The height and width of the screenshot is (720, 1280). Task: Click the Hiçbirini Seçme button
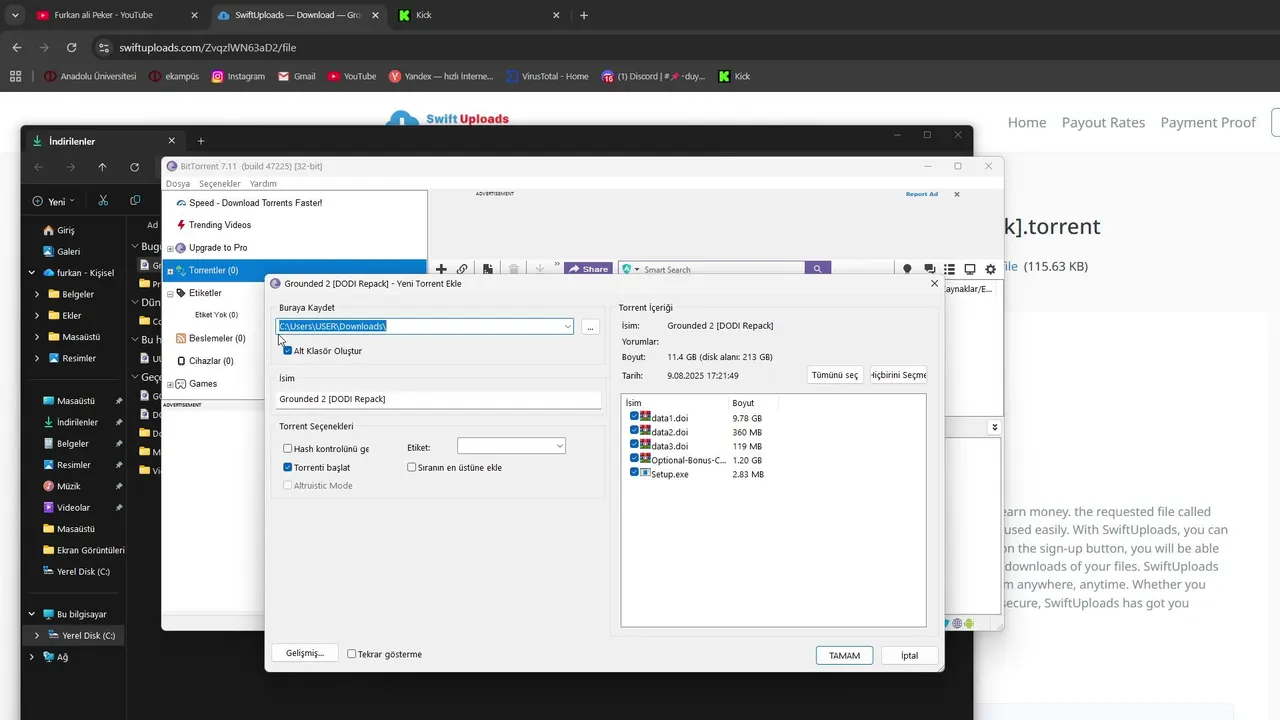898,375
